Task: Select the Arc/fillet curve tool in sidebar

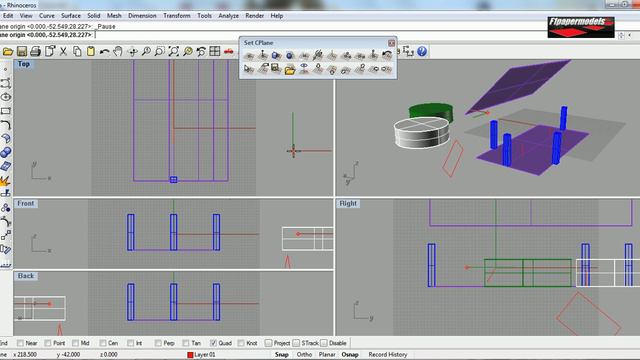Action: pyautogui.click(x=6, y=125)
